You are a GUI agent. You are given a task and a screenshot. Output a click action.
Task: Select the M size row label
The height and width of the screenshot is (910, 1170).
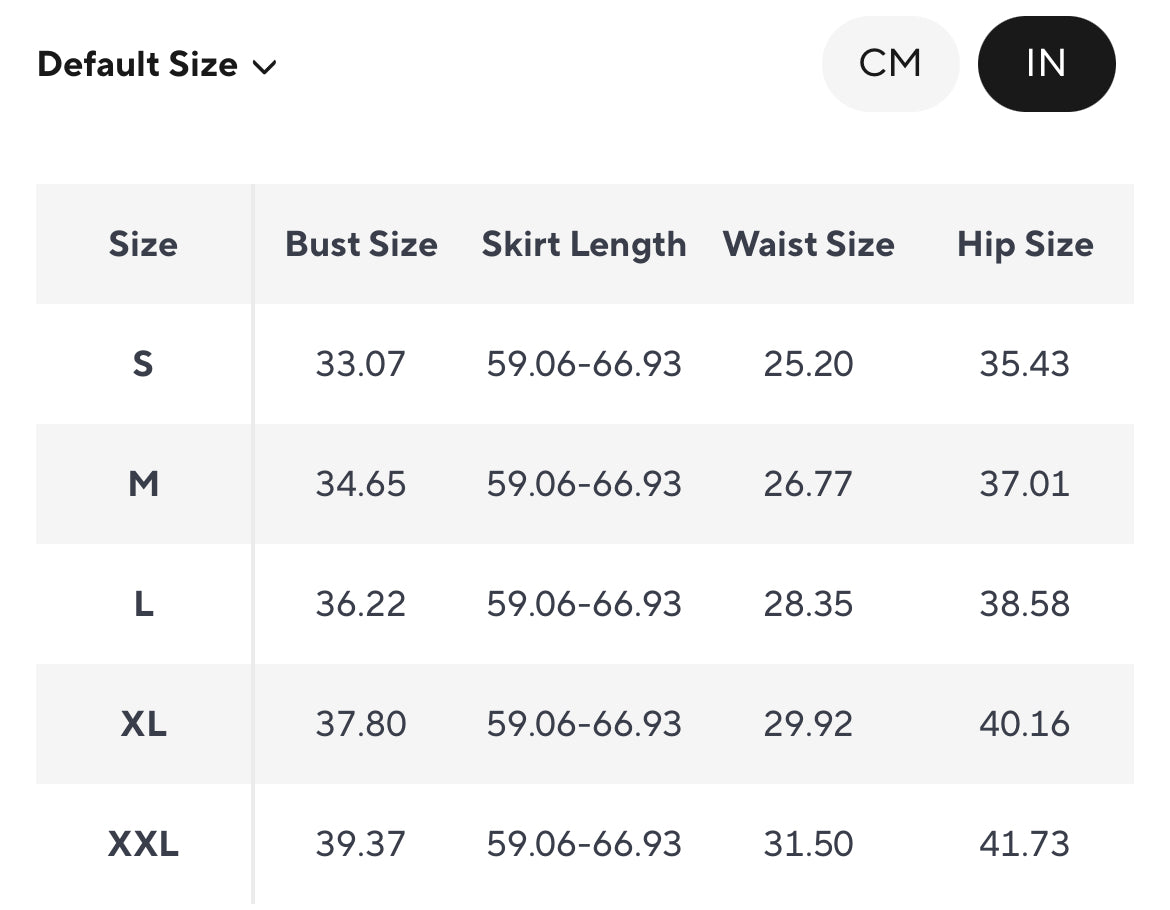coord(143,484)
